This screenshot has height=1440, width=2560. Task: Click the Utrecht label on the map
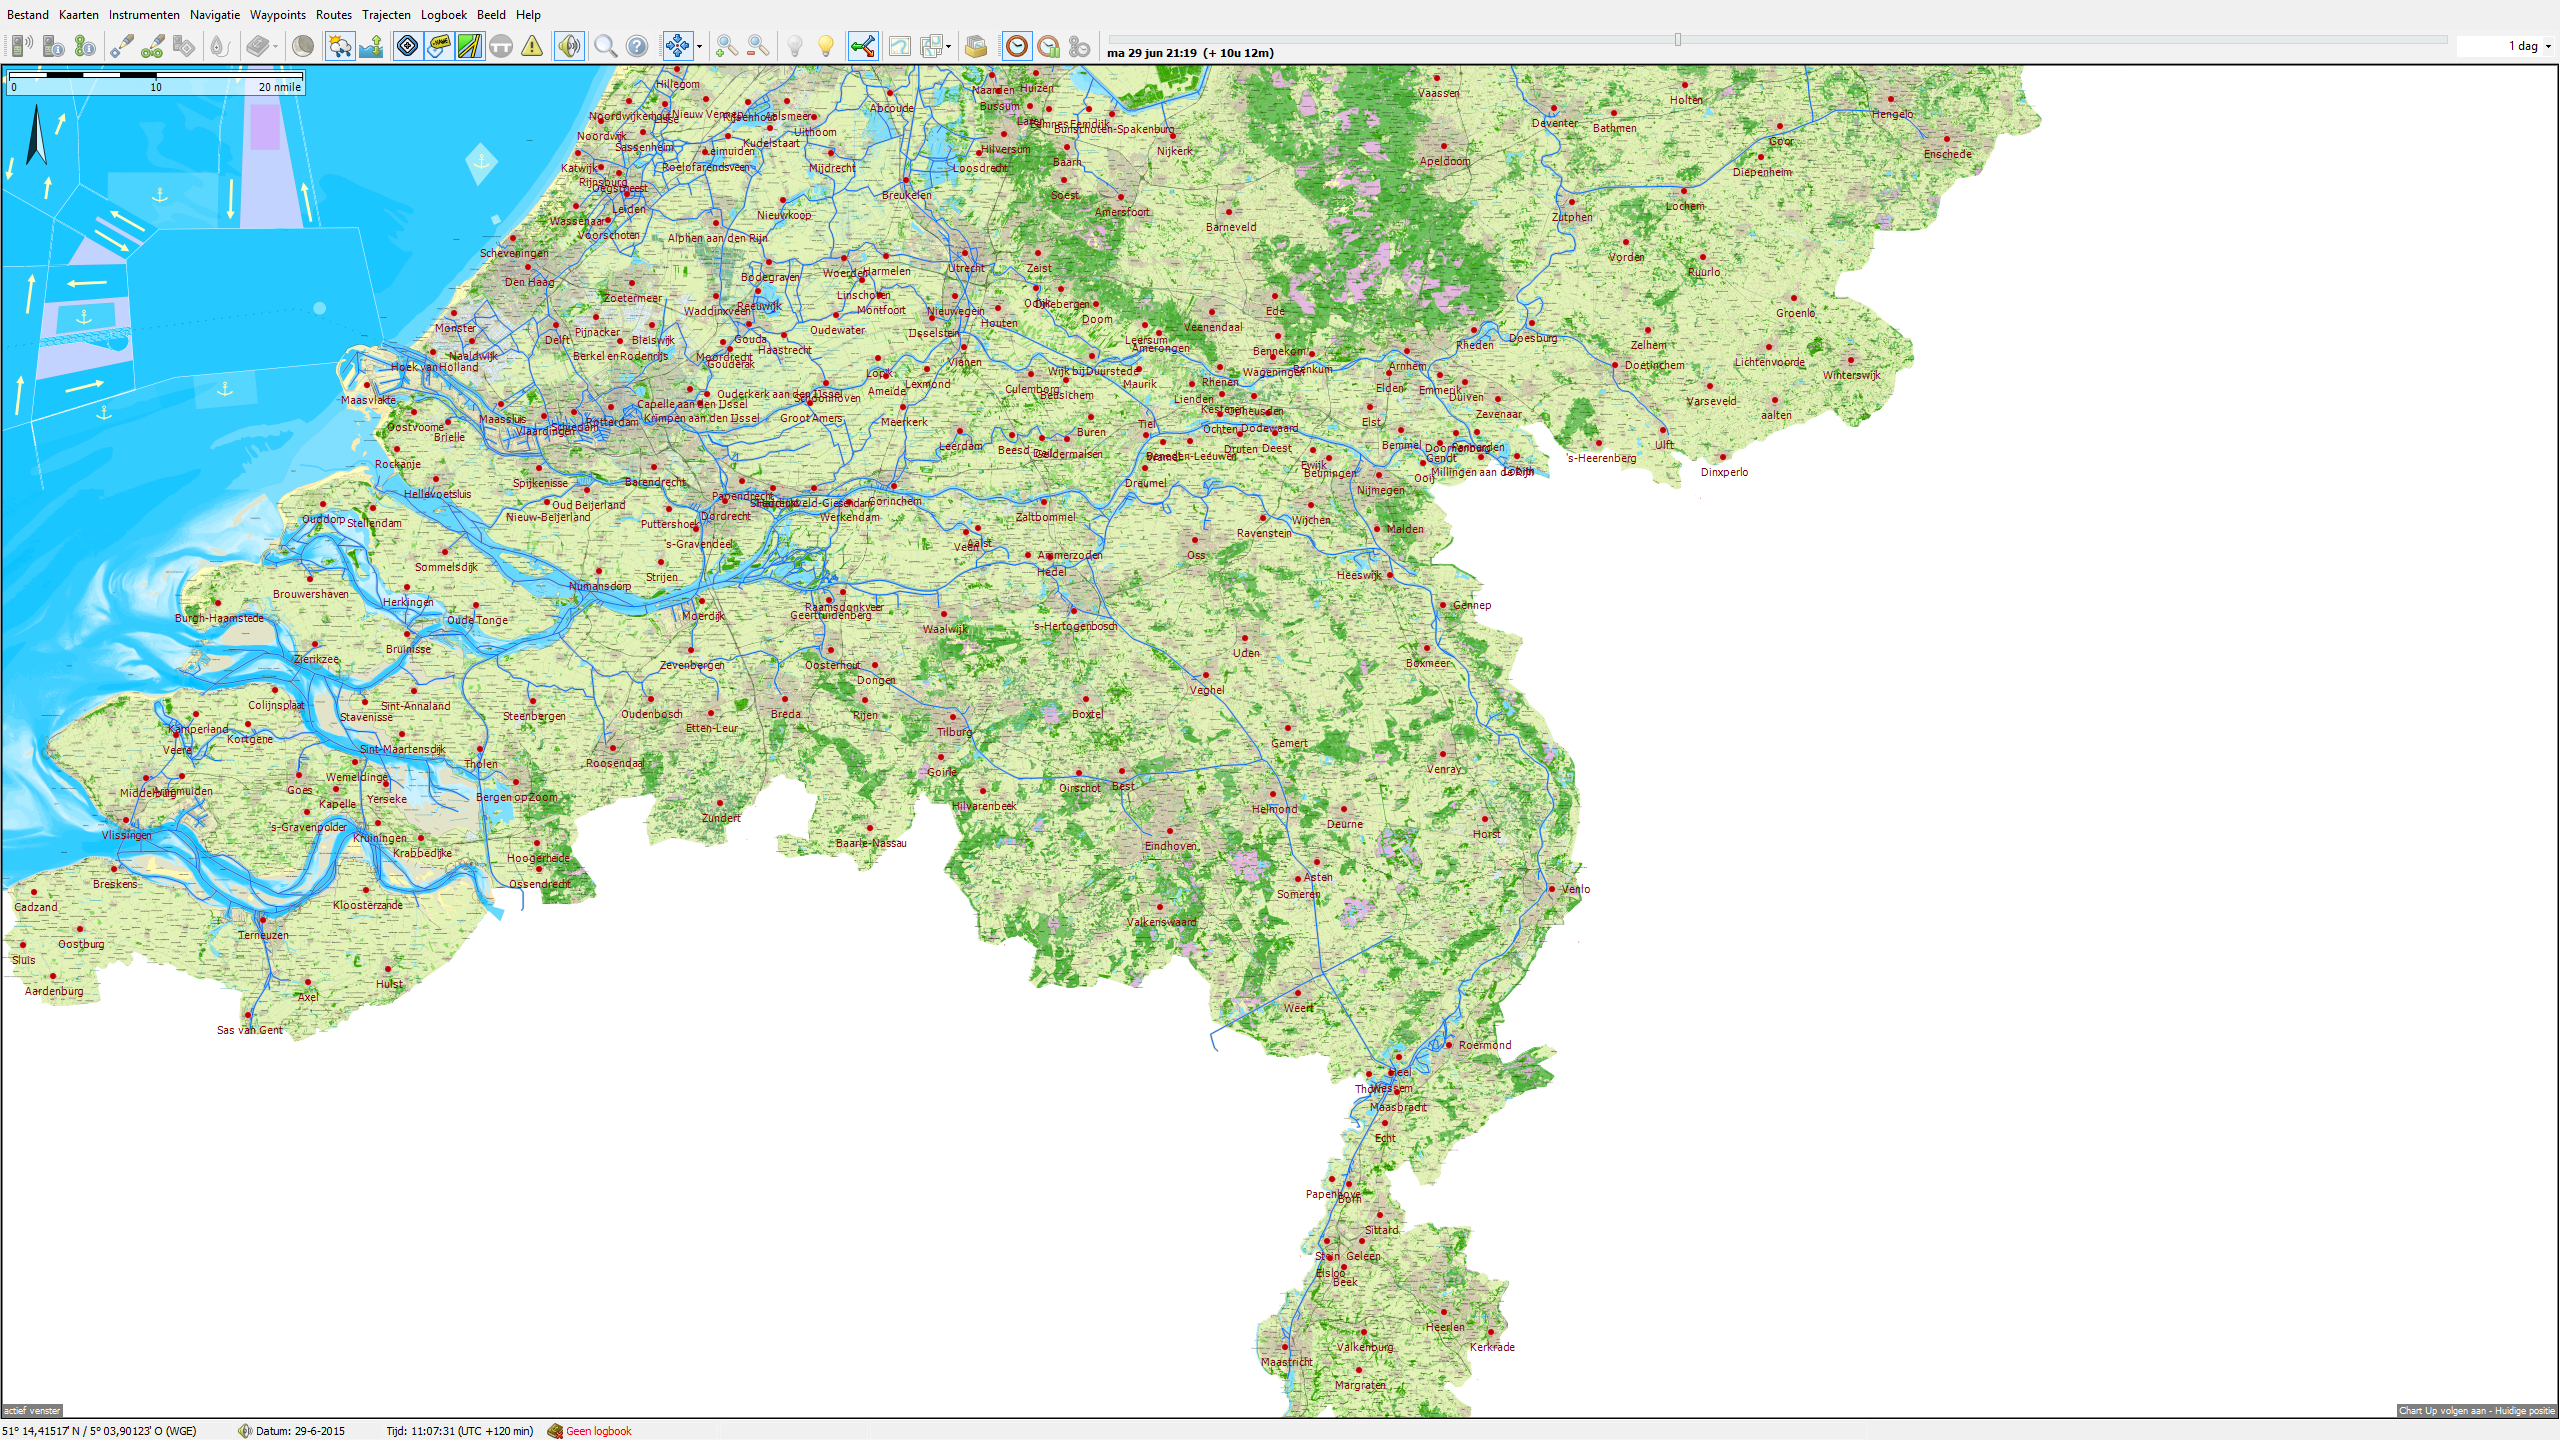[966, 268]
